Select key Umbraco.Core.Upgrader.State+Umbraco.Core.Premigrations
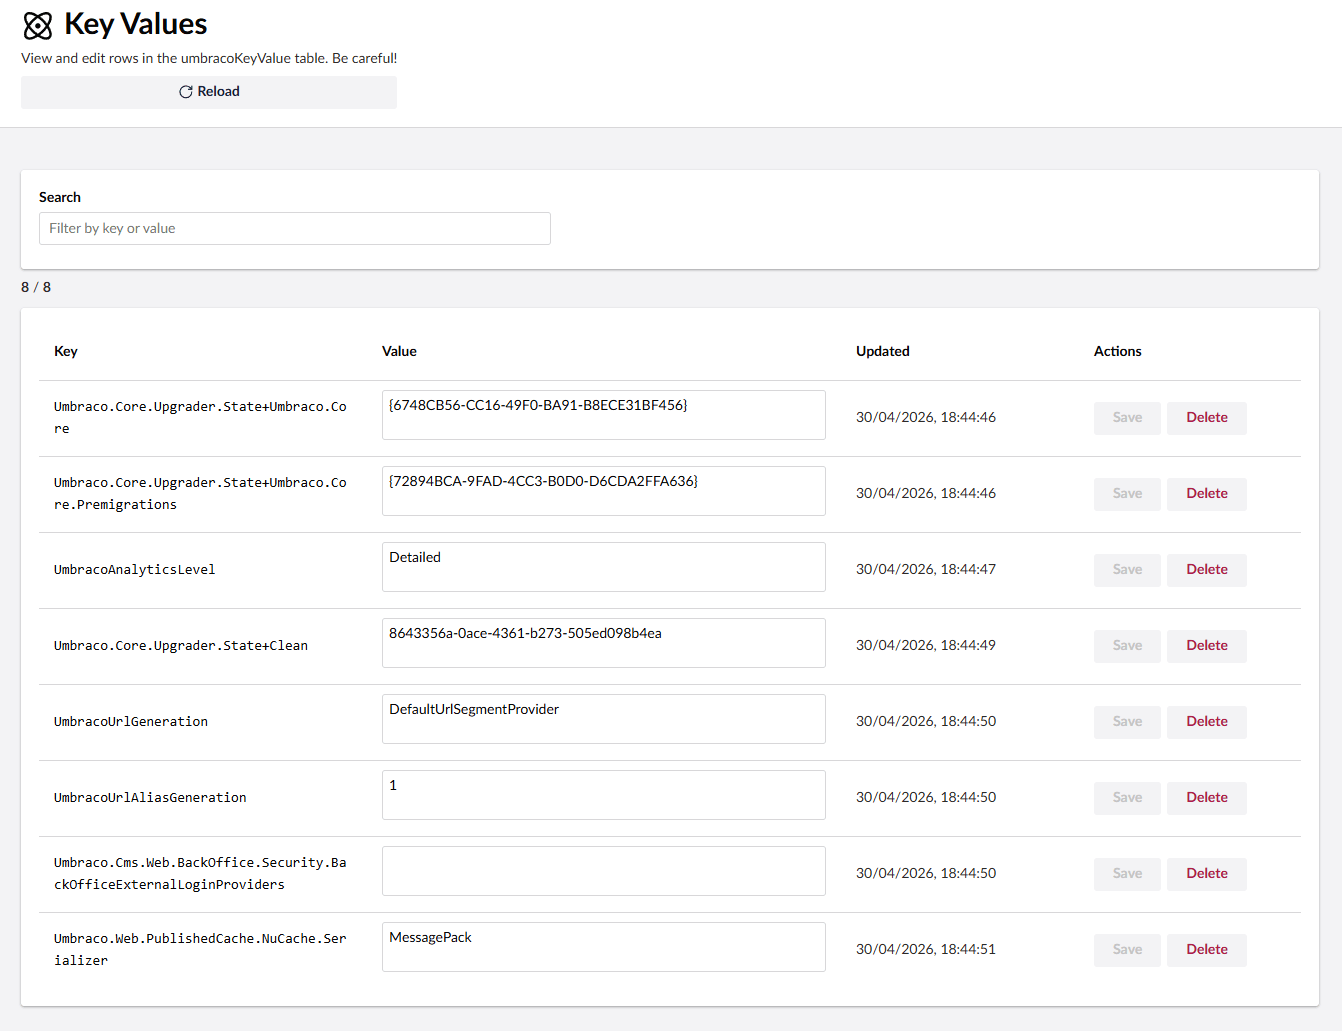This screenshot has height=1031, width=1342. (200, 494)
